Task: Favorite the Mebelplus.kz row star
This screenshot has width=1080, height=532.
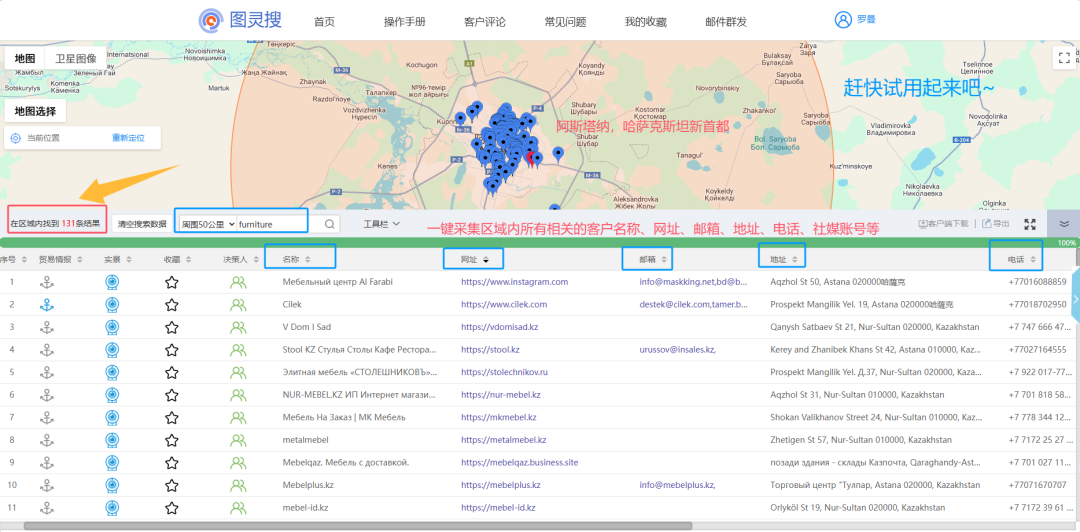Action: [172, 485]
